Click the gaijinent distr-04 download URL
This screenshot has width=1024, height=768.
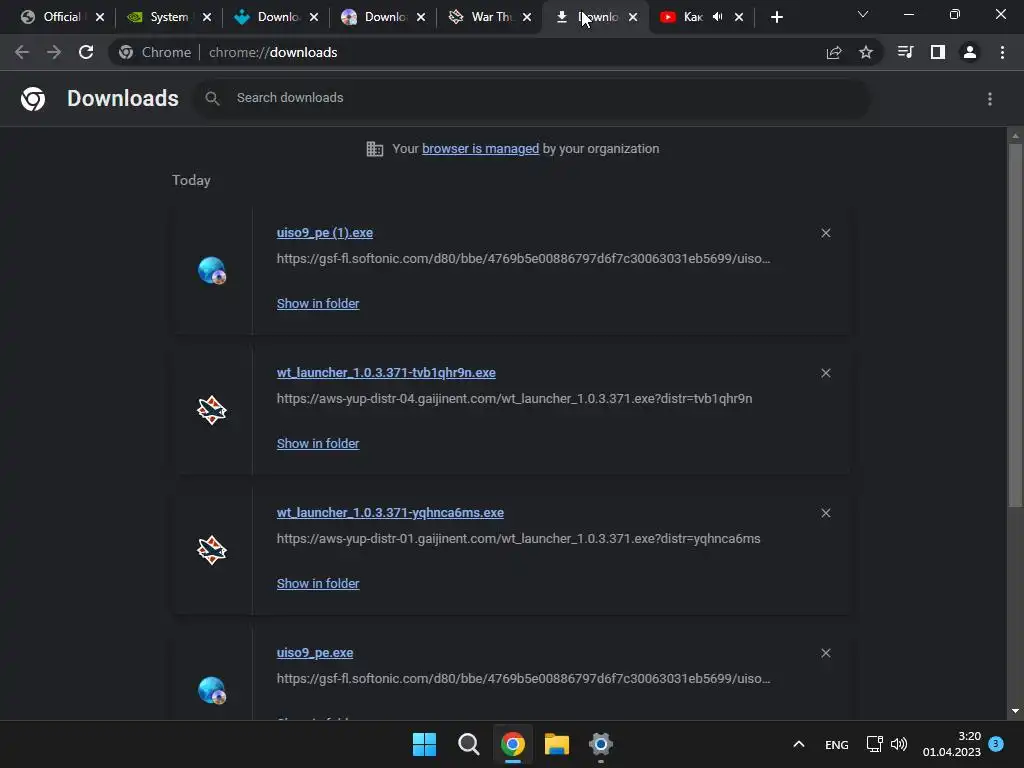[x=514, y=399]
